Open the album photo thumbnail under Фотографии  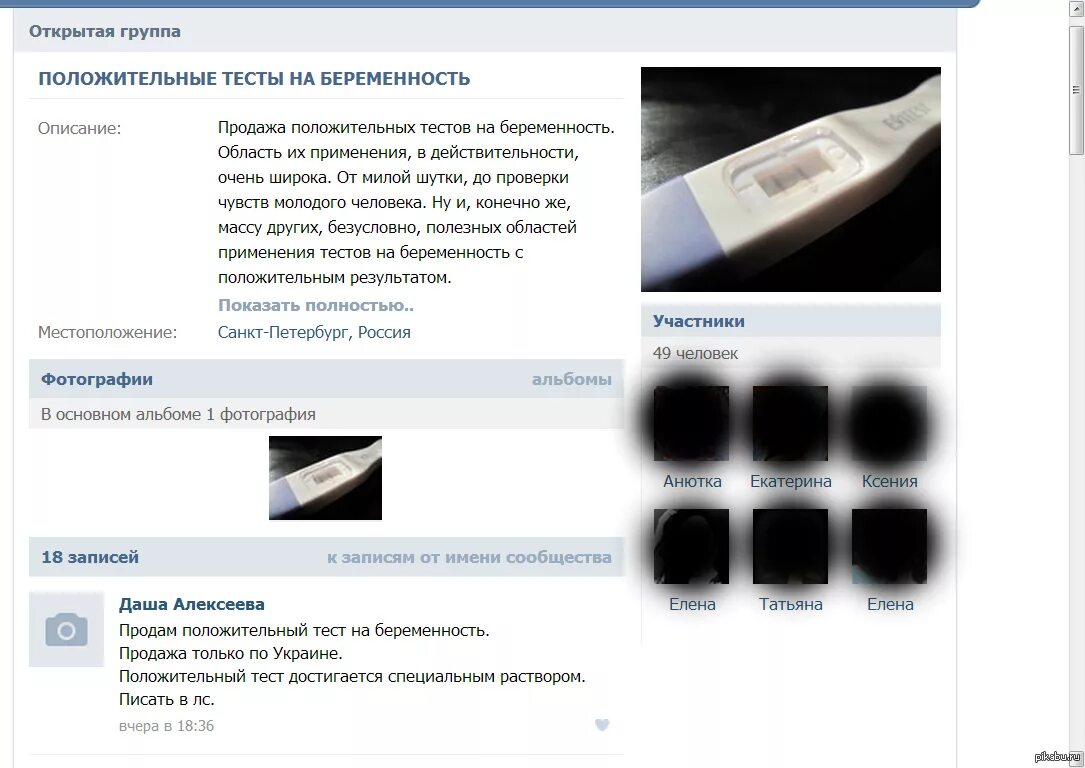[325, 477]
